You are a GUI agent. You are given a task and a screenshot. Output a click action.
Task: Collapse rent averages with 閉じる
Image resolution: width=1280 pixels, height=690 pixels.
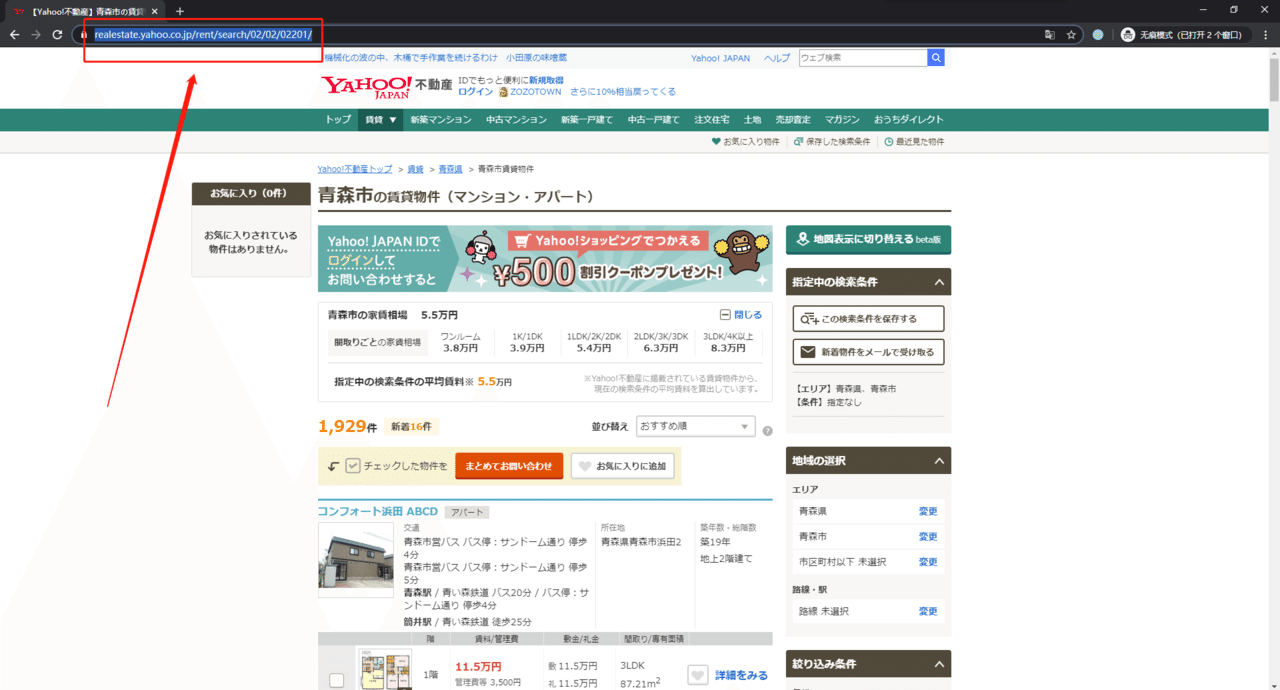click(x=741, y=314)
